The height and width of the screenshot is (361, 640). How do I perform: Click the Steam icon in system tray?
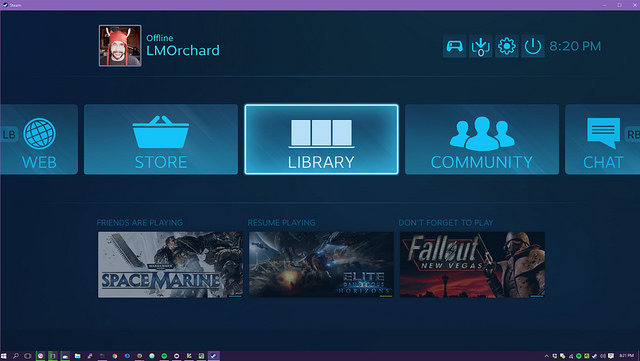(x=594, y=356)
